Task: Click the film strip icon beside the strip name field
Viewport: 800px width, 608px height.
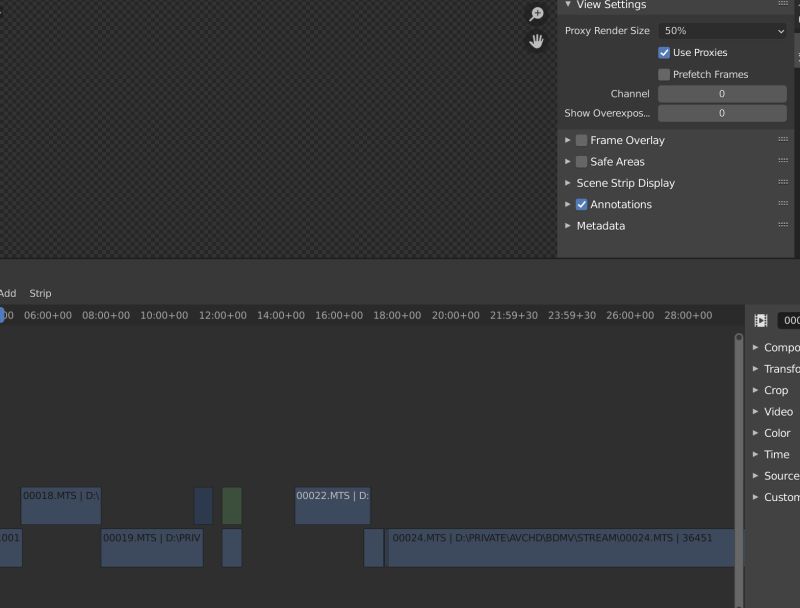Action: tap(760, 321)
